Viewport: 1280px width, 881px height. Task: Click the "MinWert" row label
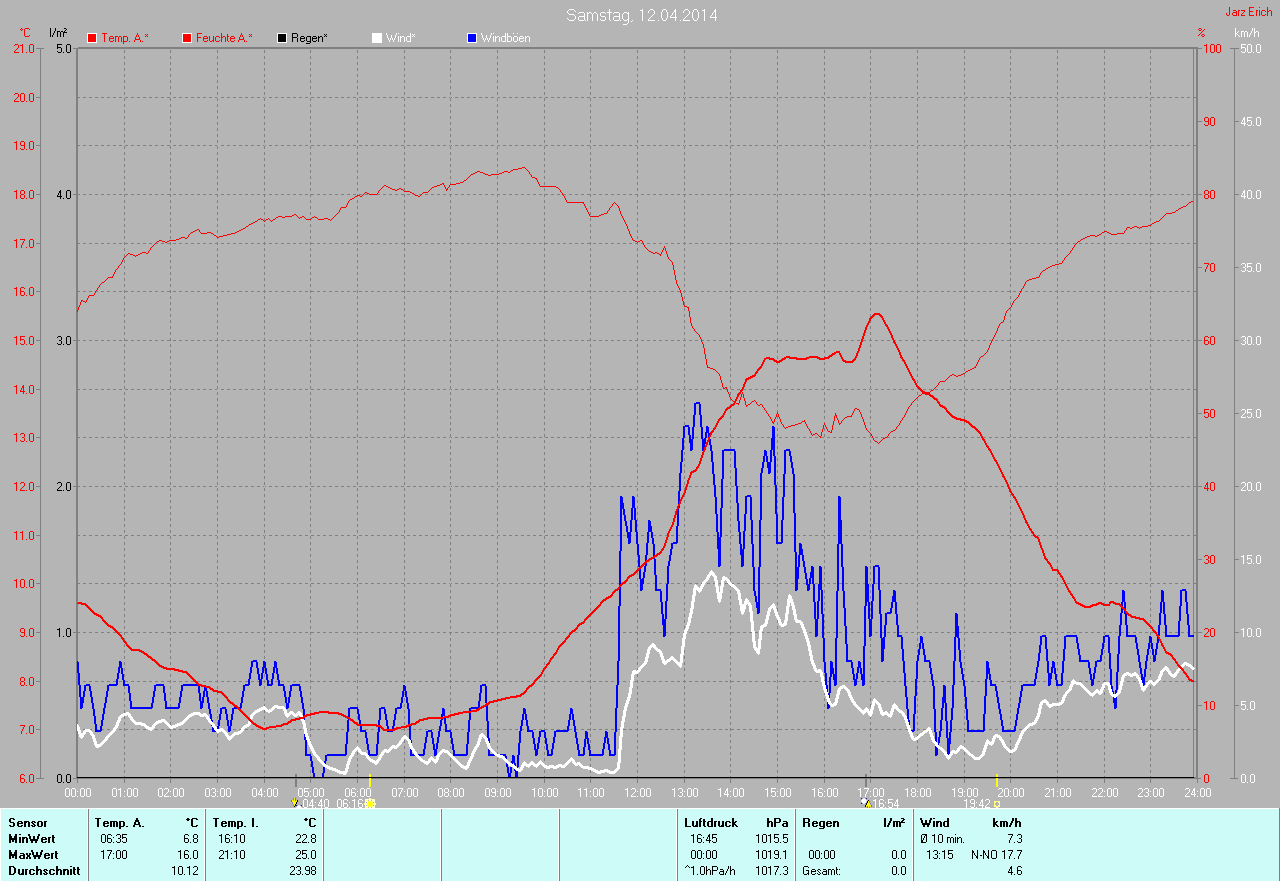32,838
